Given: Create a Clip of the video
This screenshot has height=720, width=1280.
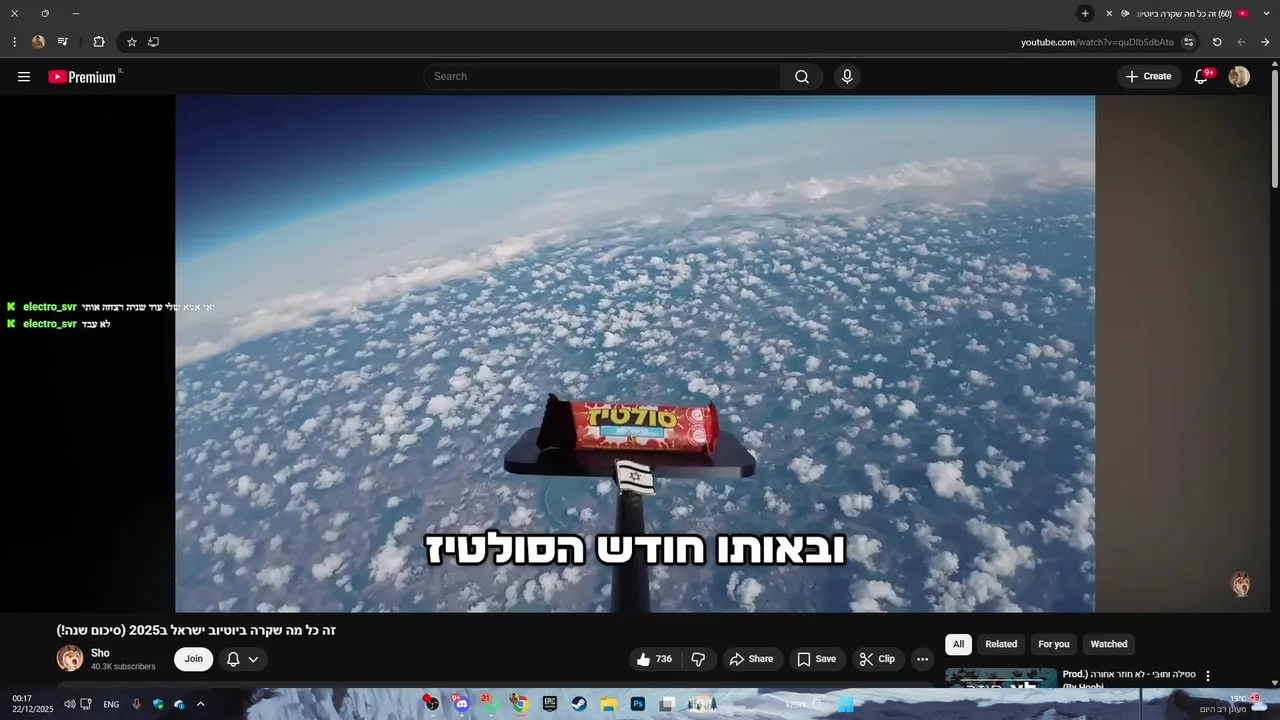Looking at the screenshot, I should 877,659.
